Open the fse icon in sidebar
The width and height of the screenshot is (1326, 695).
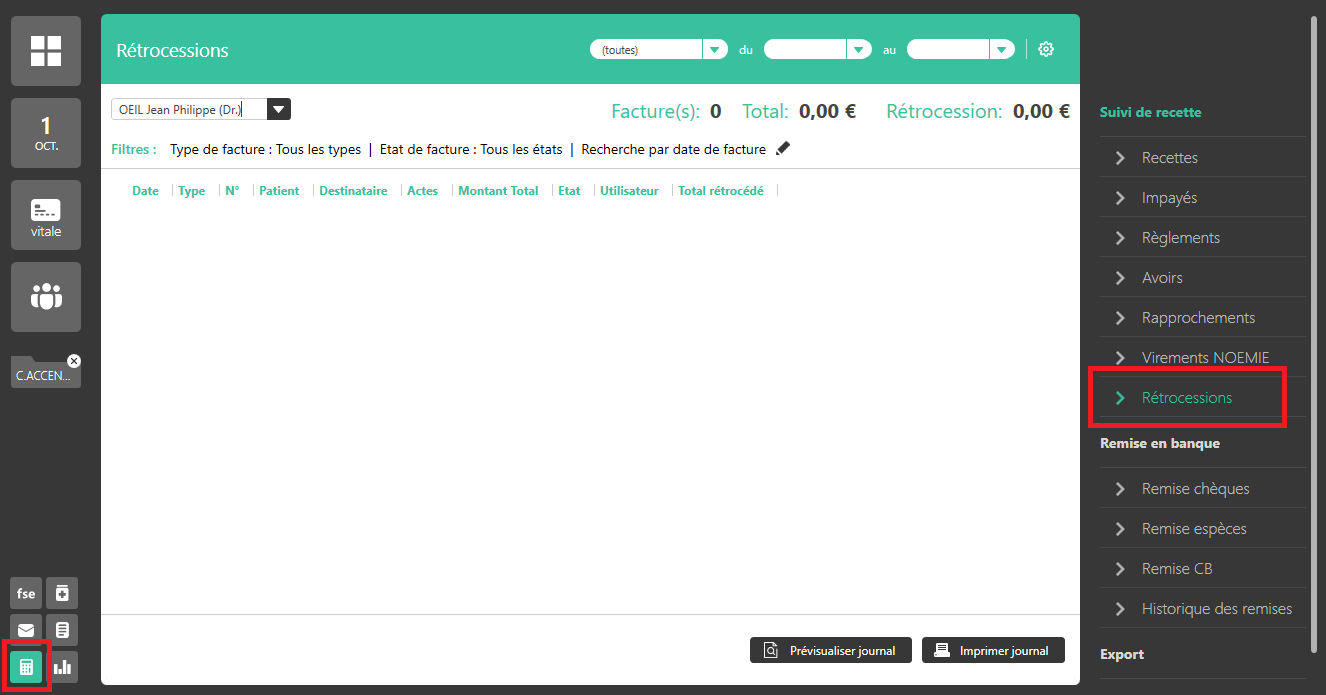26,593
